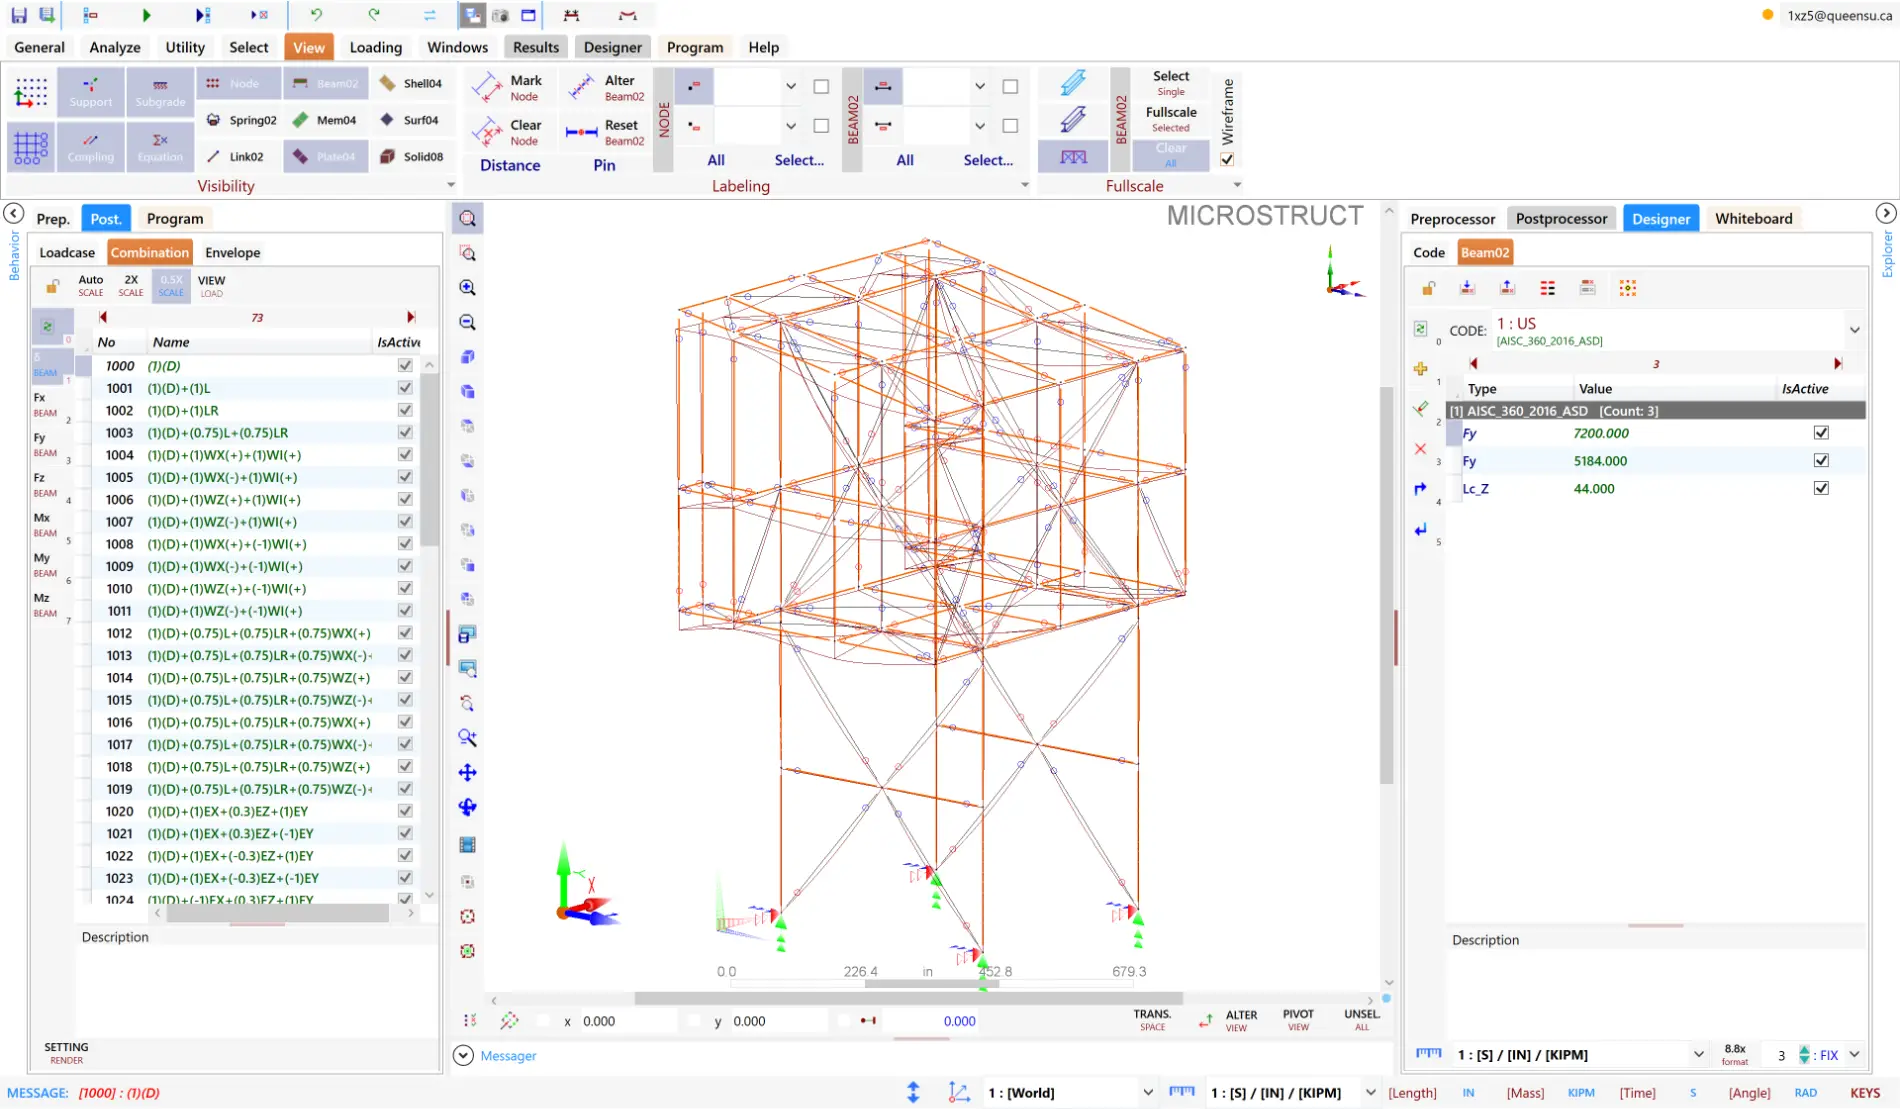Uncheck IsActive for combination 1003
Image resolution: width=1900 pixels, height=1109 pixels.
(405, 433)
